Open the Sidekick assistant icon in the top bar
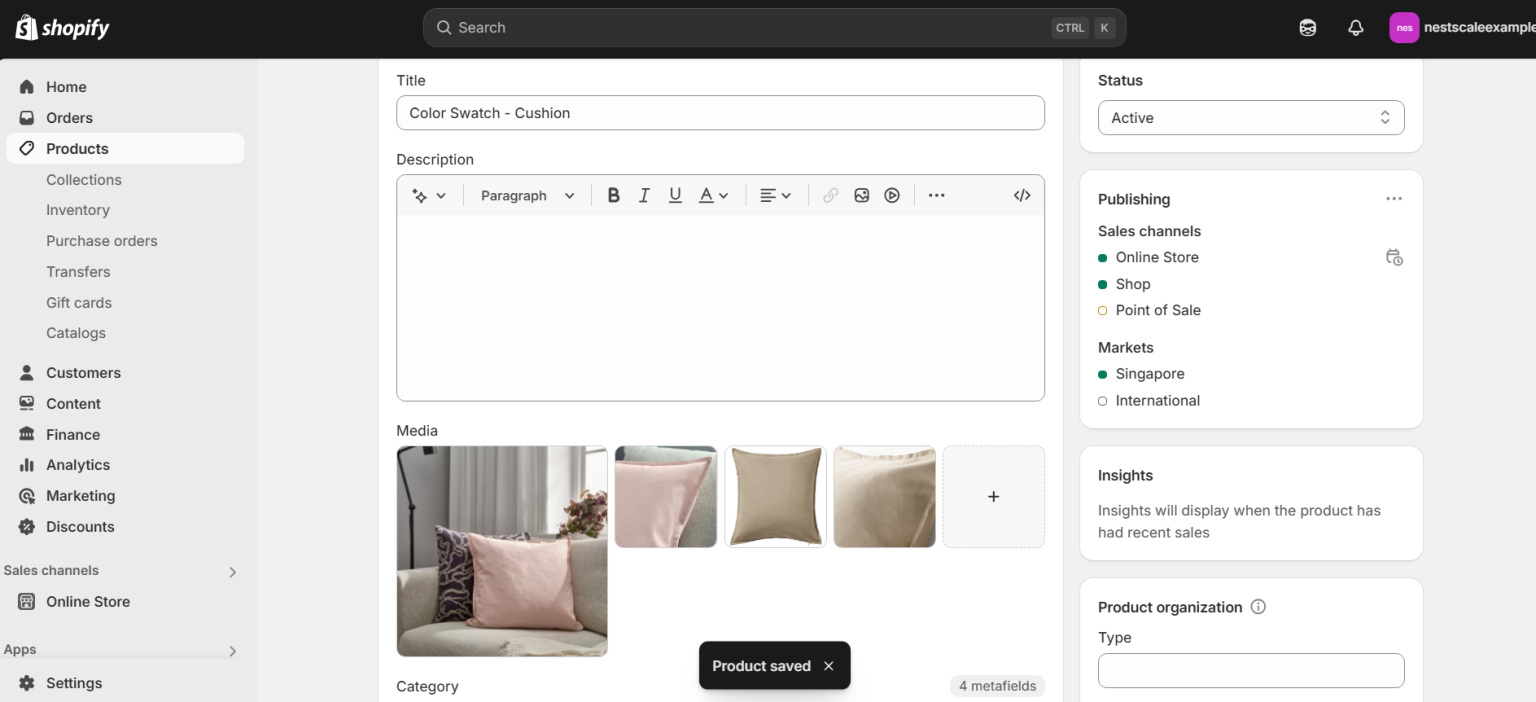The width and height of the screenshot is (1536, 702). (x=1307, y=27)
